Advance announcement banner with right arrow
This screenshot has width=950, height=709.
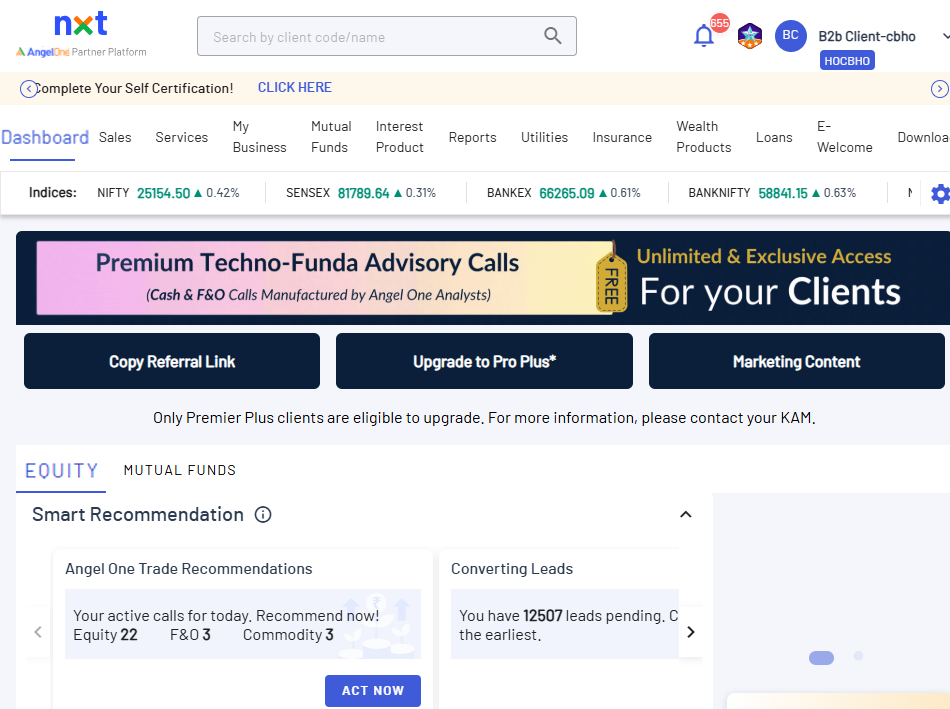(939, 89)
